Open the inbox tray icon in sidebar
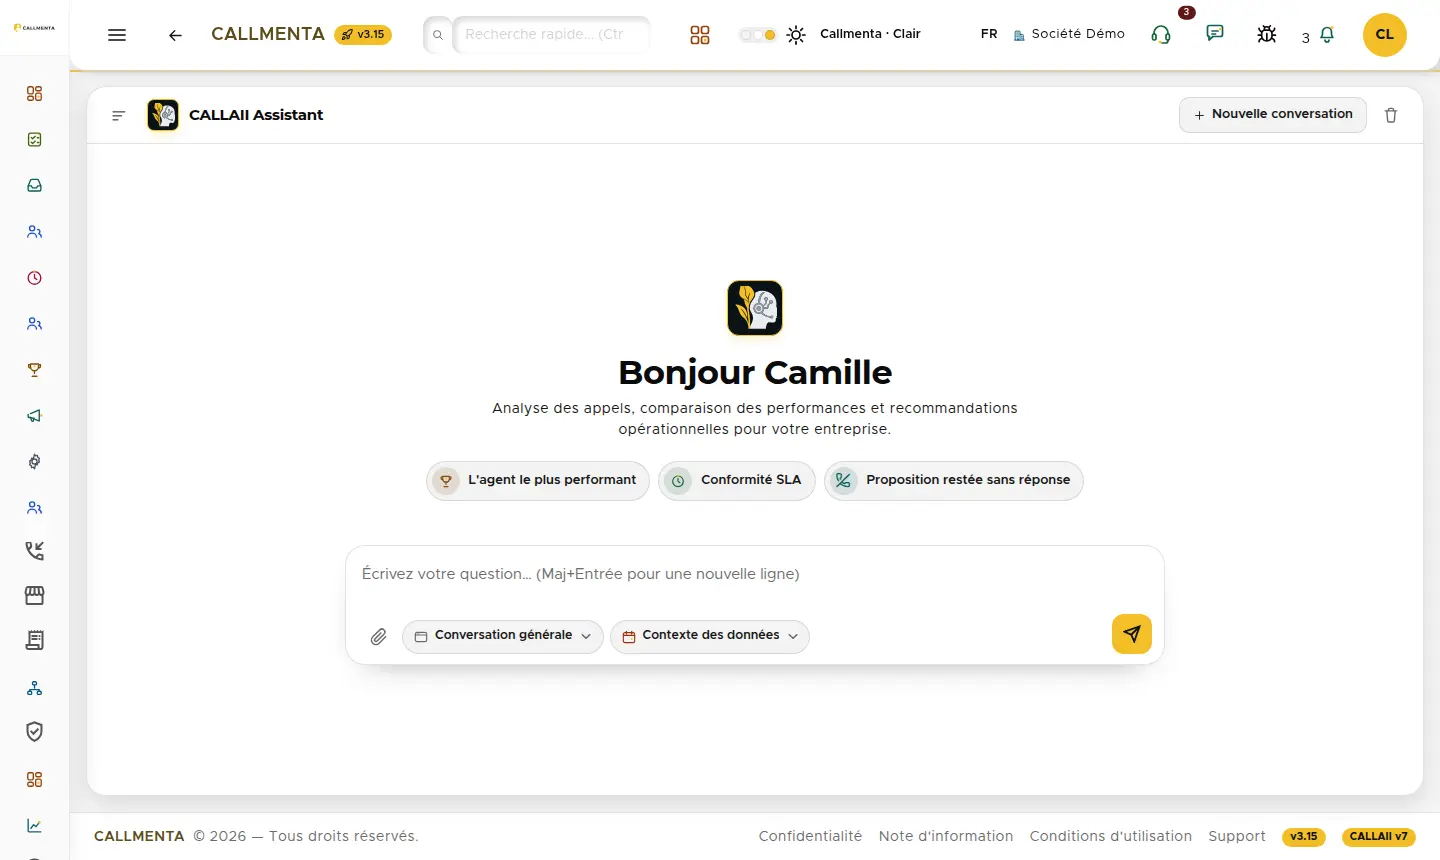1440x860 pixels. coord(35,186)
